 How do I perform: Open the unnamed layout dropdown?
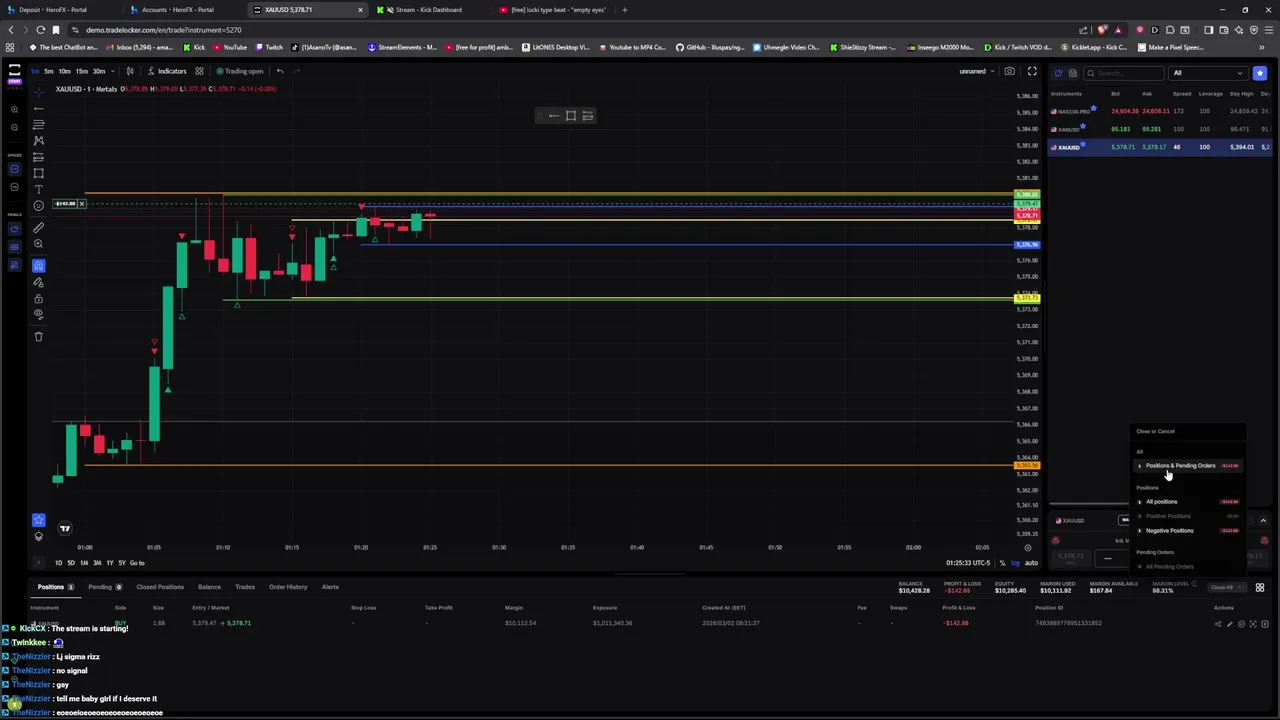coord(976,71)
